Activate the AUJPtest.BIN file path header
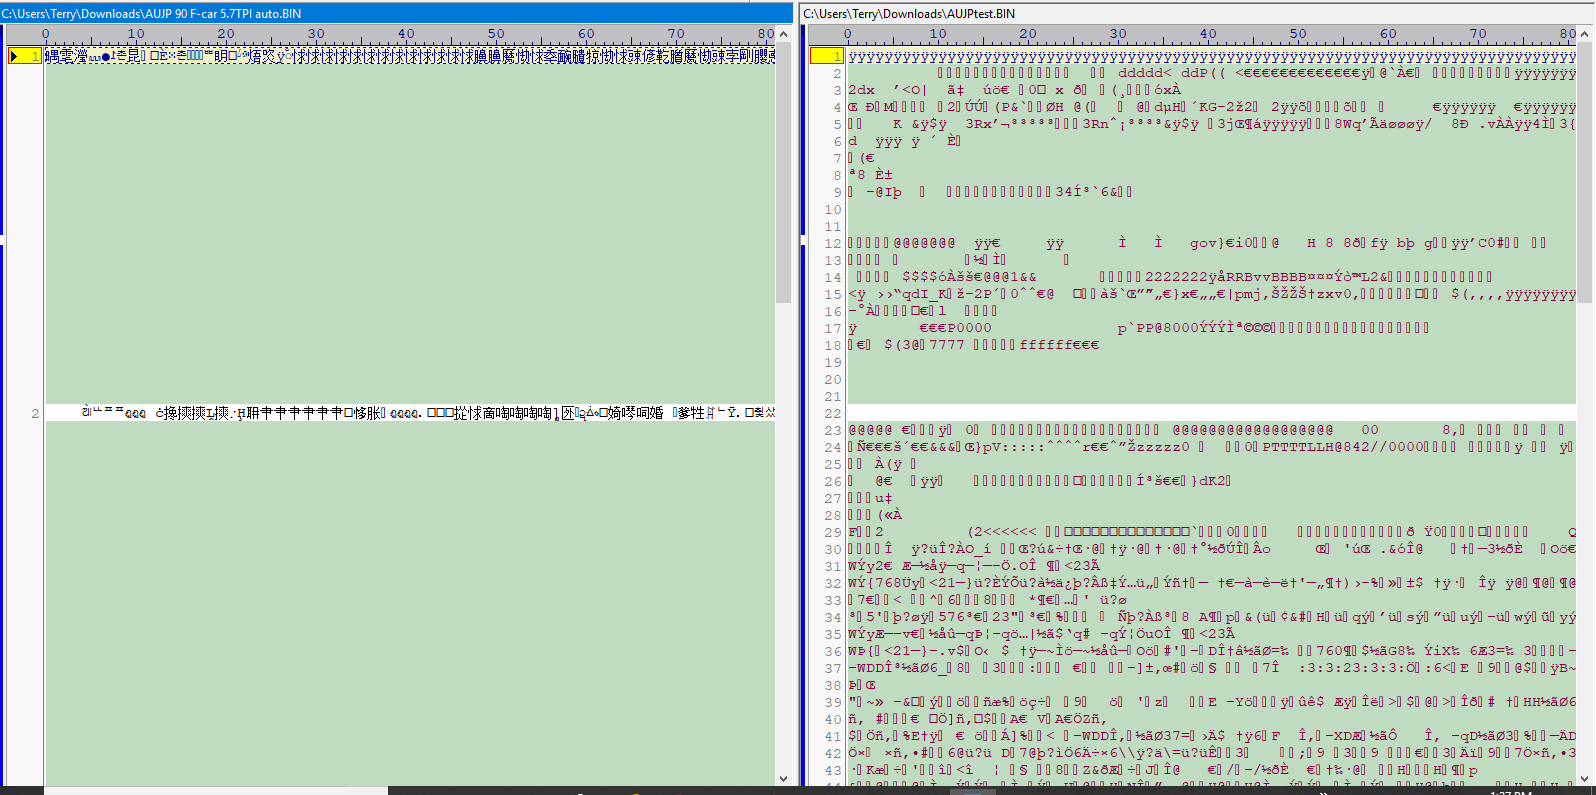This screenshot has height=795, width=1596. pos(910,13)
